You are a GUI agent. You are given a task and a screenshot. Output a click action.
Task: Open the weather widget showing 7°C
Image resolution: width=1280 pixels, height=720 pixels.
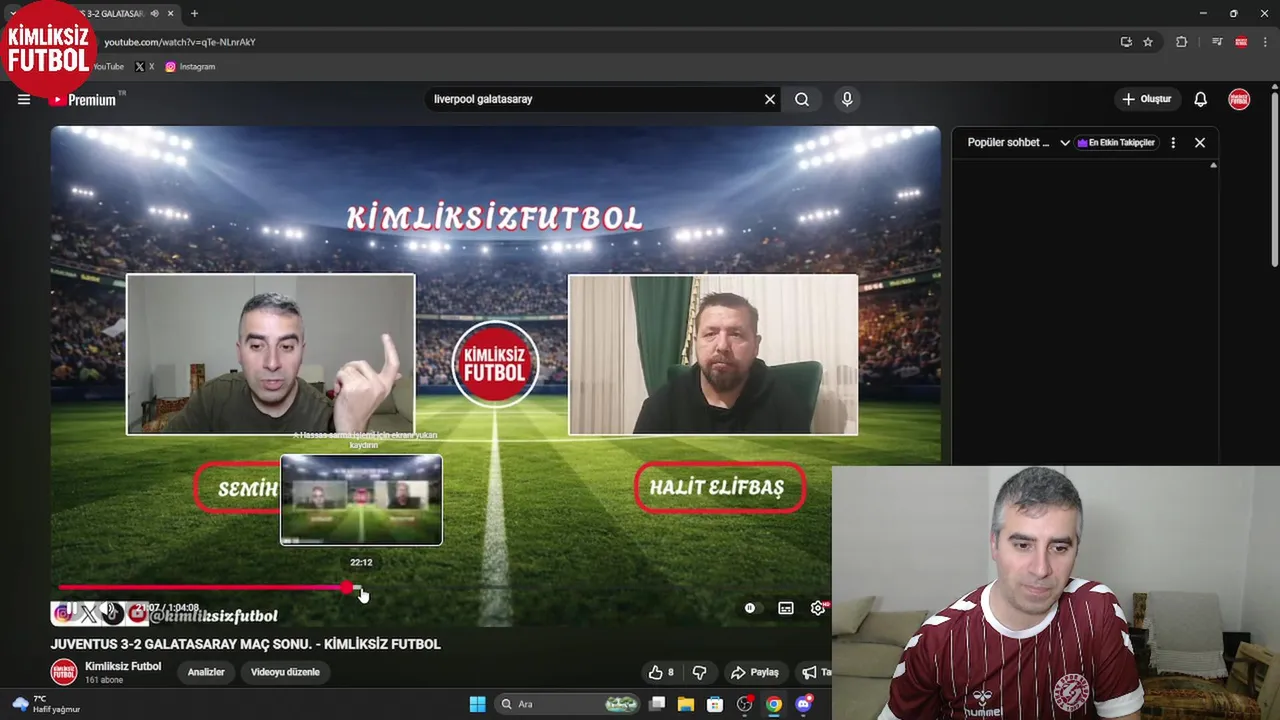pos(45,704)
